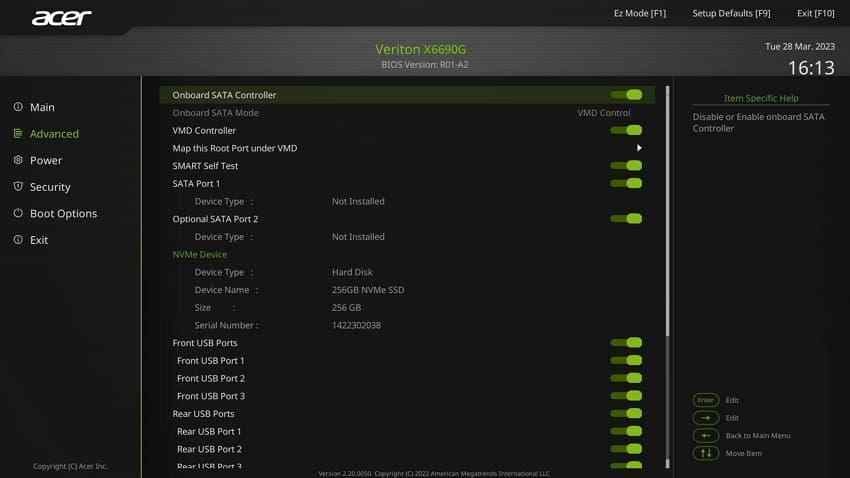Viewport: 850px width, 478px height.
Task: Click the Security tab shield icon
Action: (18, 186)
